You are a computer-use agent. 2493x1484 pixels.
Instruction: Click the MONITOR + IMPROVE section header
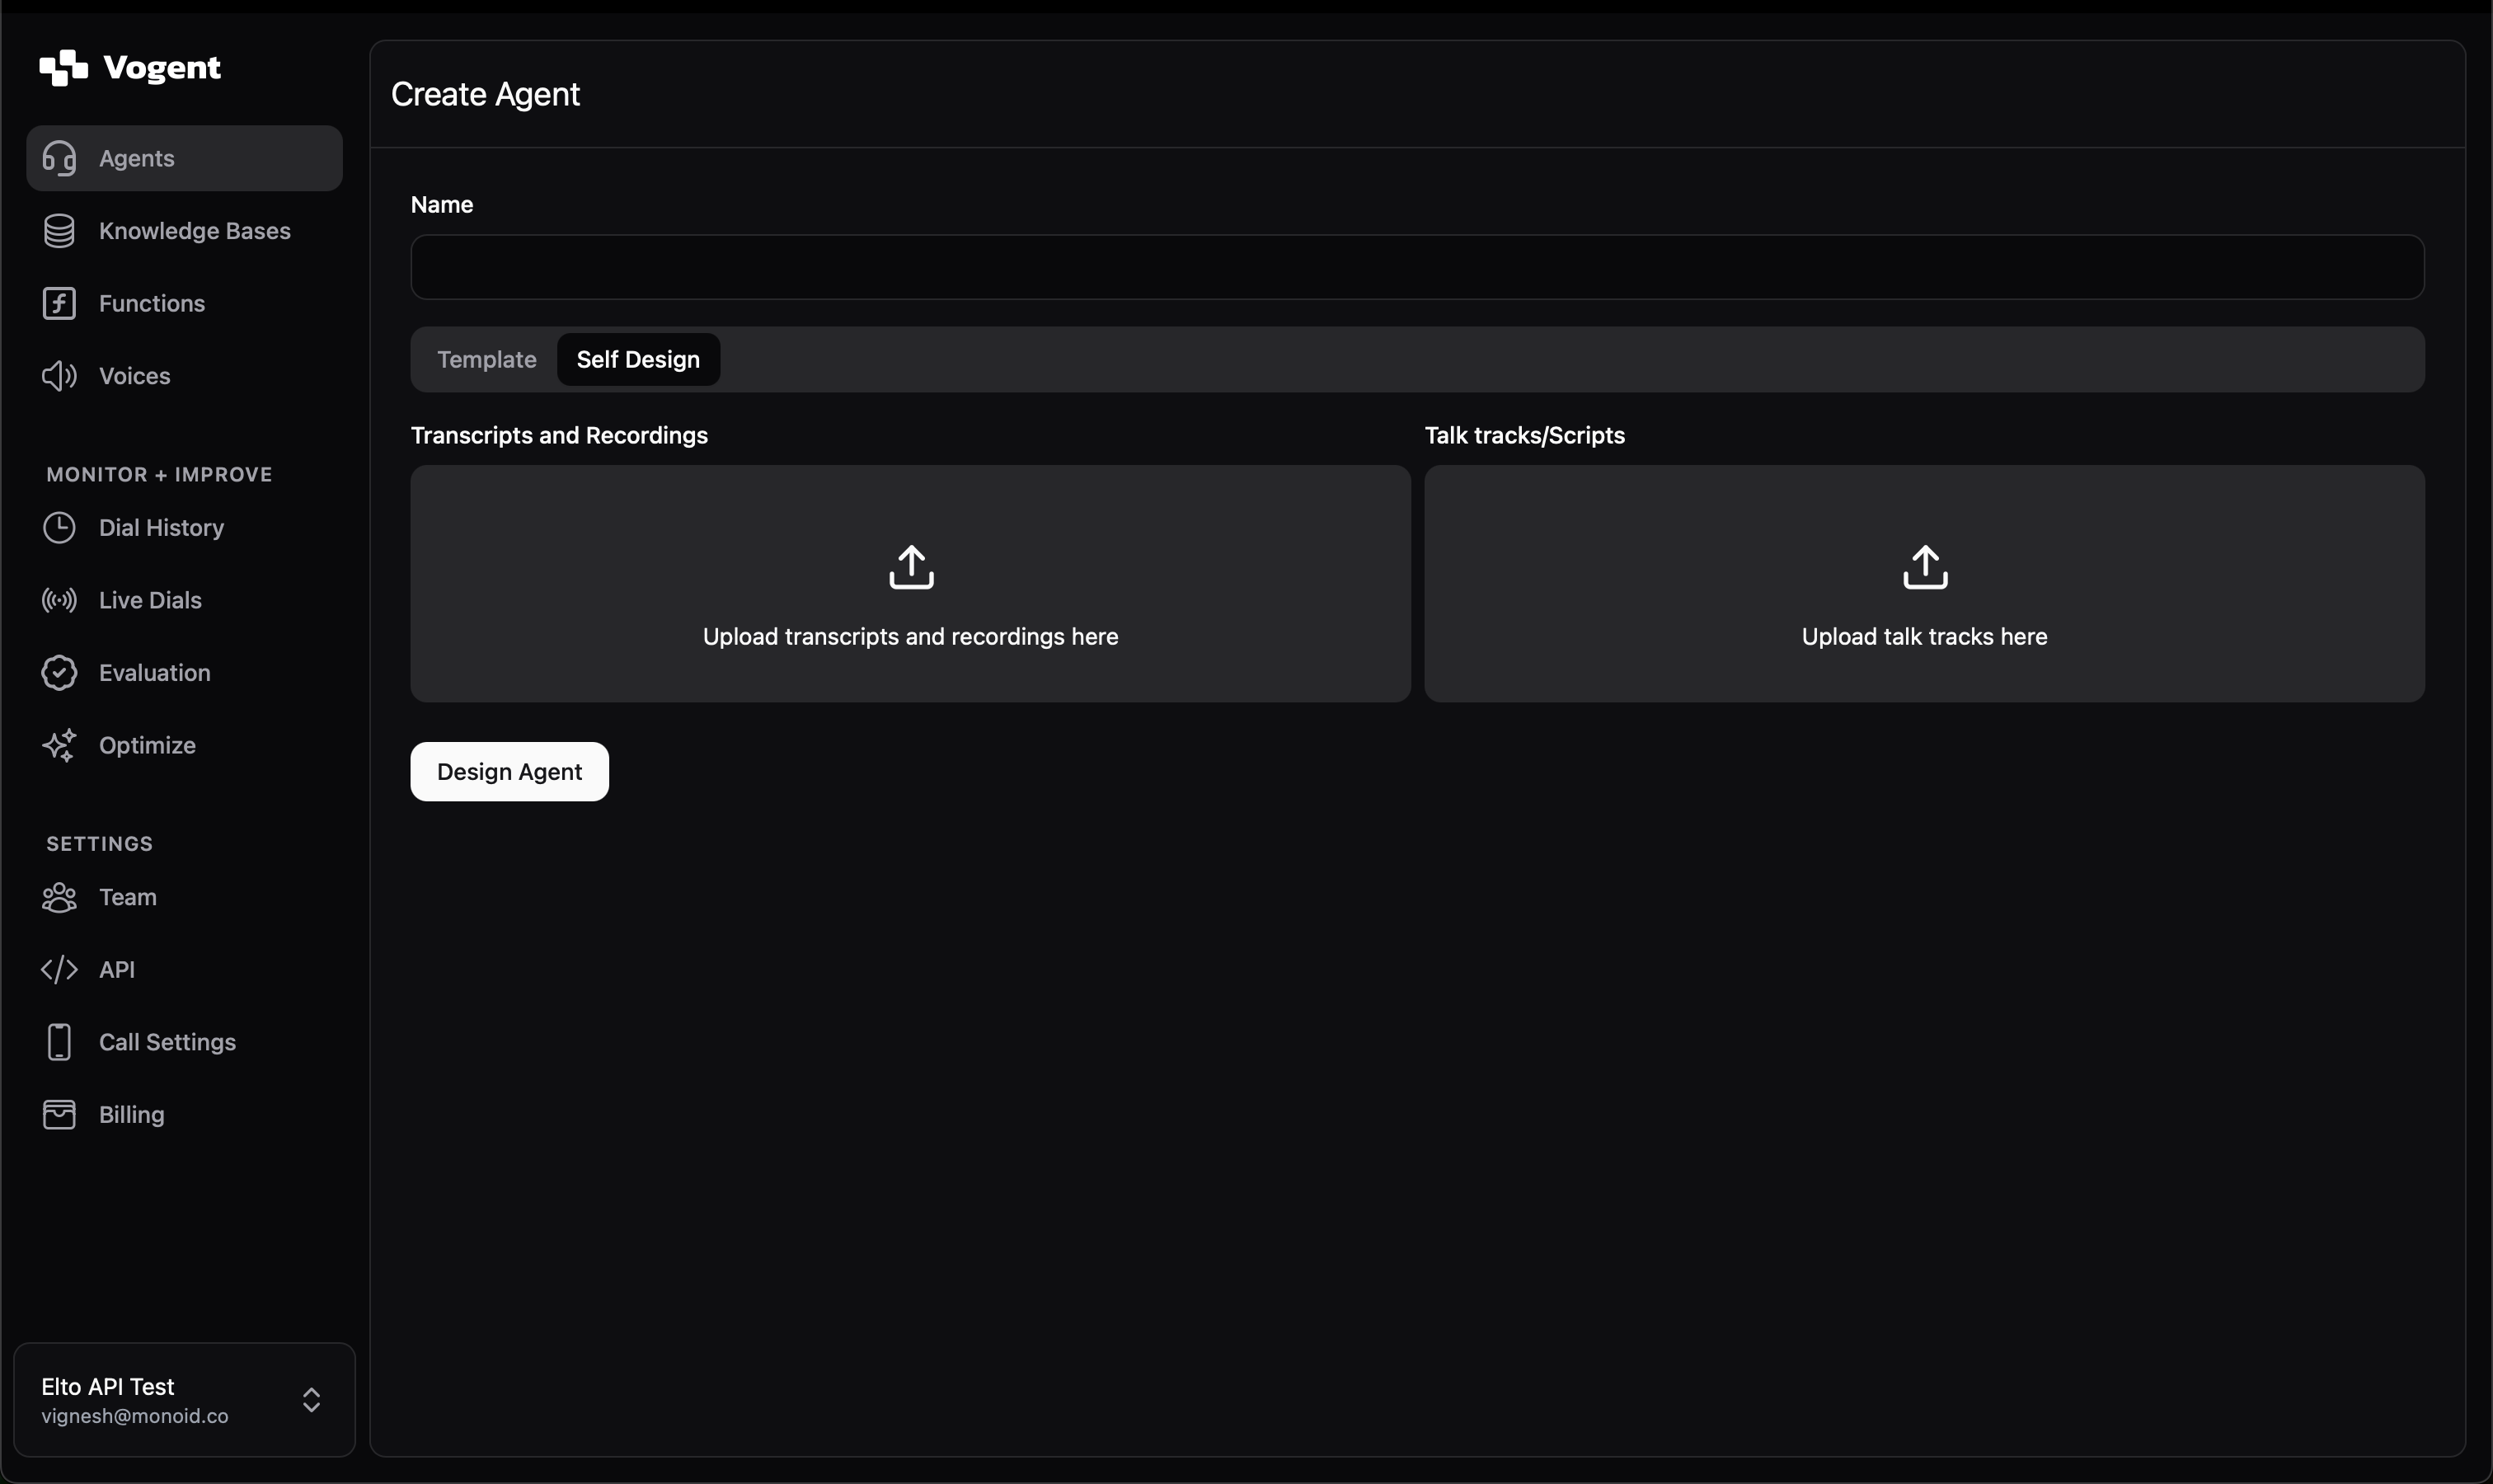159,475
